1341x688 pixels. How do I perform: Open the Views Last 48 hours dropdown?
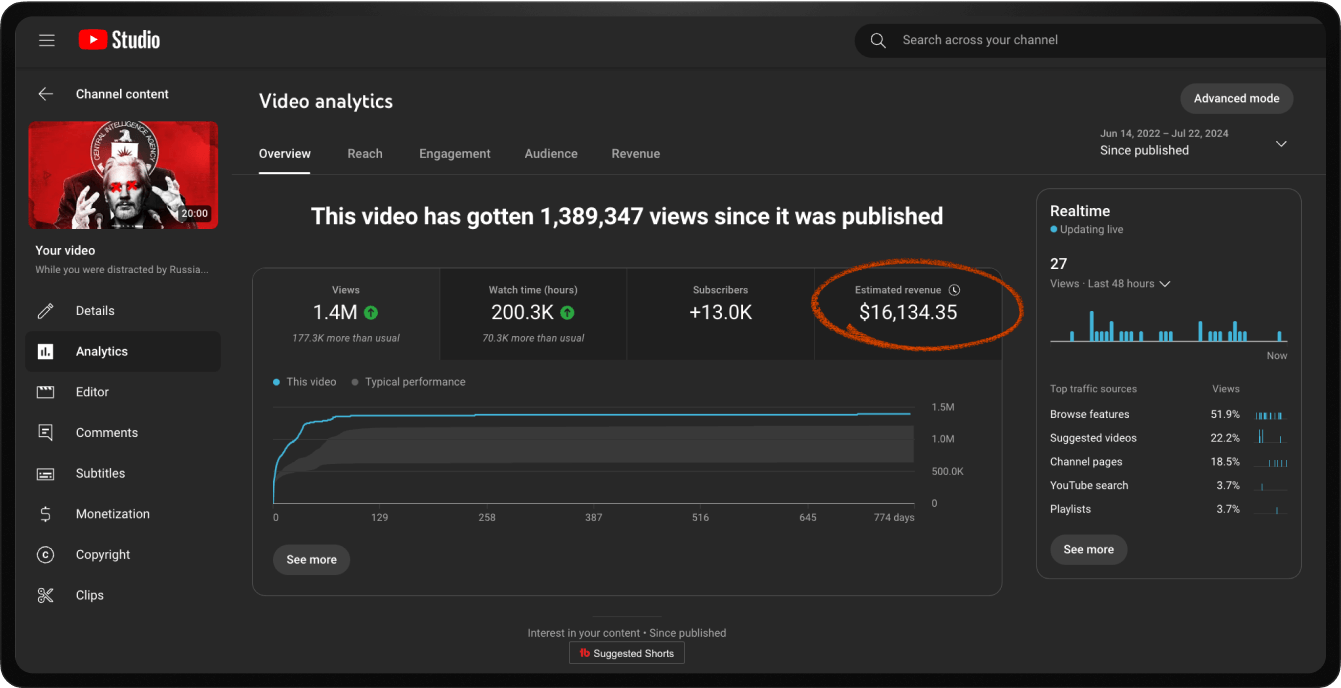pyautogui.click(x=1110, y=284)
